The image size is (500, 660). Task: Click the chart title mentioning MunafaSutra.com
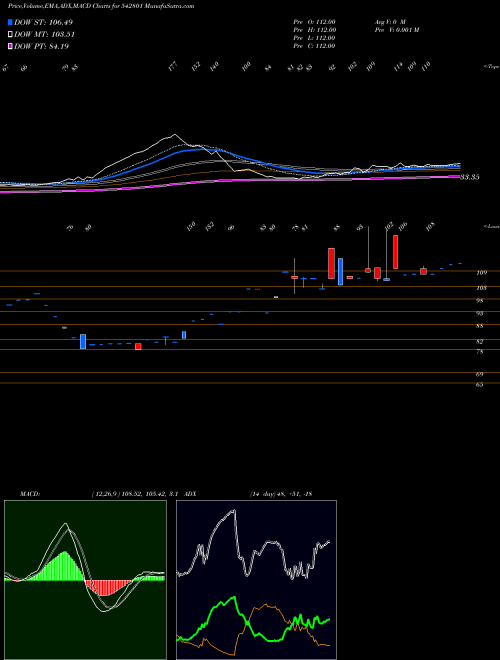click(x=101, y=6)
